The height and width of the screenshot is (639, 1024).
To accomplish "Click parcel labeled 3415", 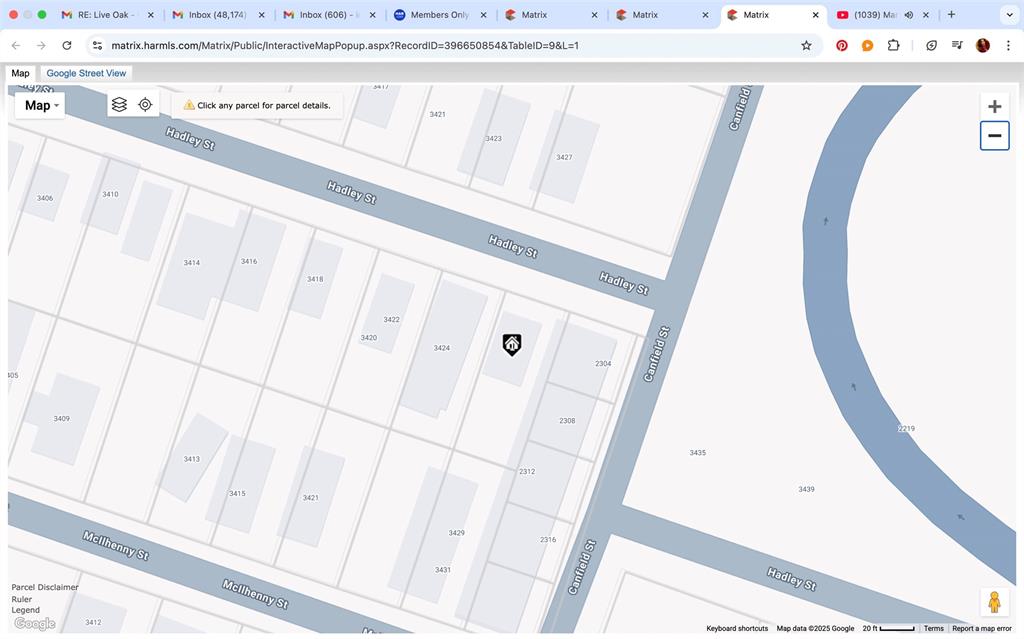I will pyautogui.click(x=237, y=493).
